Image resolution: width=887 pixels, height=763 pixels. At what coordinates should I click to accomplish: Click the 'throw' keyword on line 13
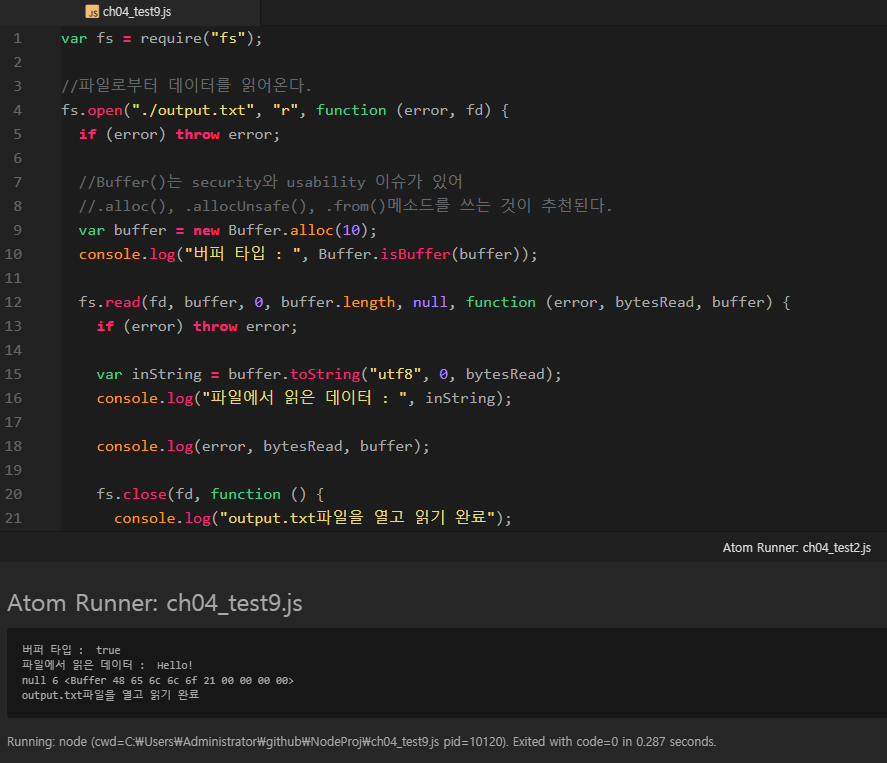click(215, 326)
